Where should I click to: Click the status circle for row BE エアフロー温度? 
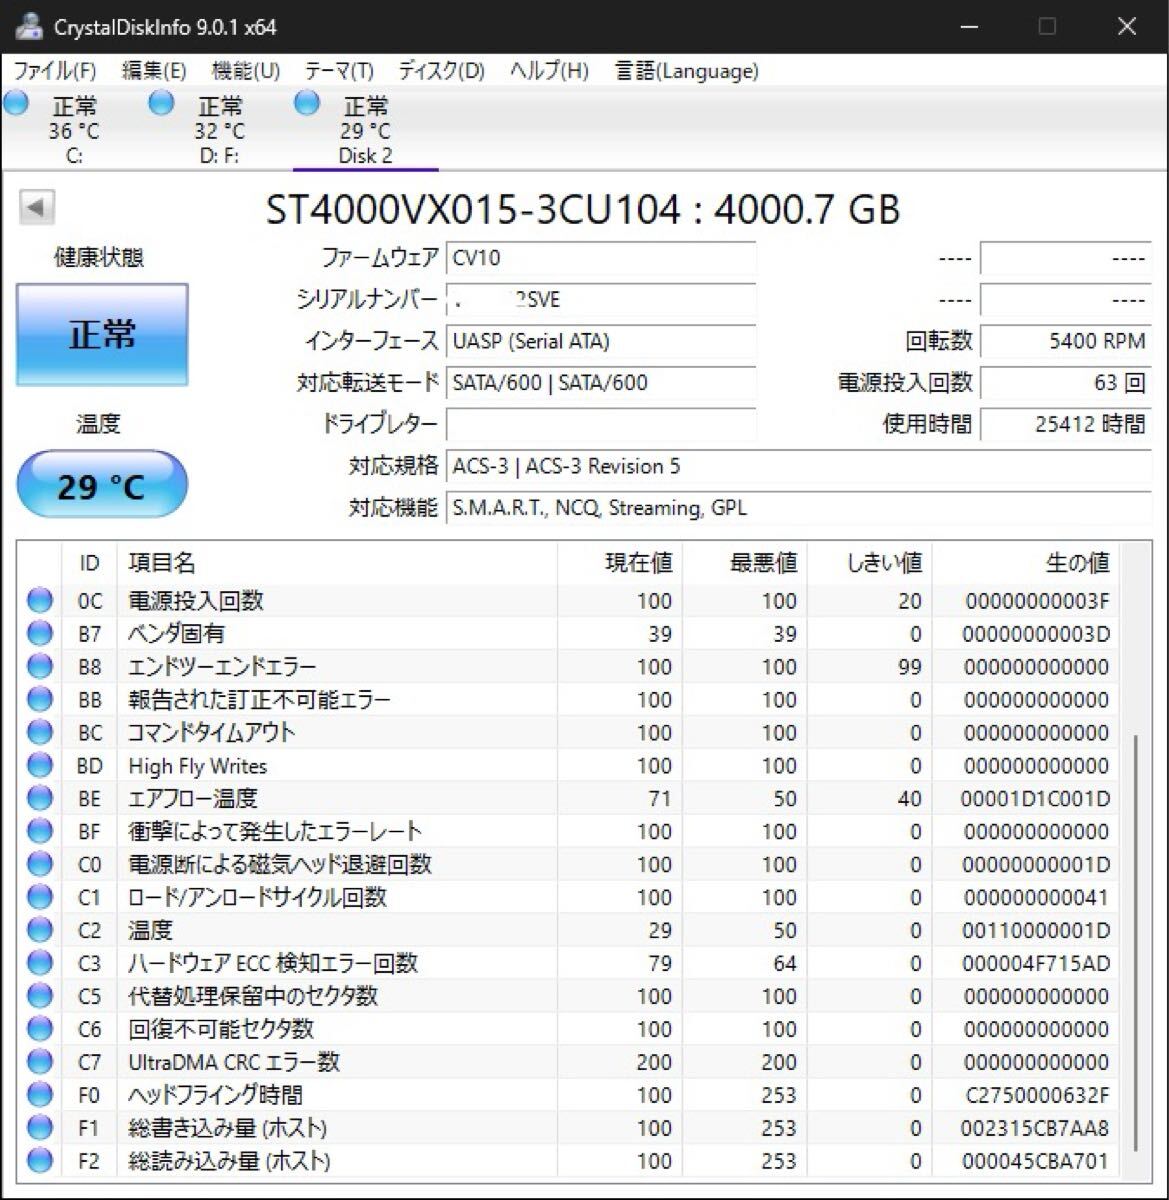pos(40,799)
